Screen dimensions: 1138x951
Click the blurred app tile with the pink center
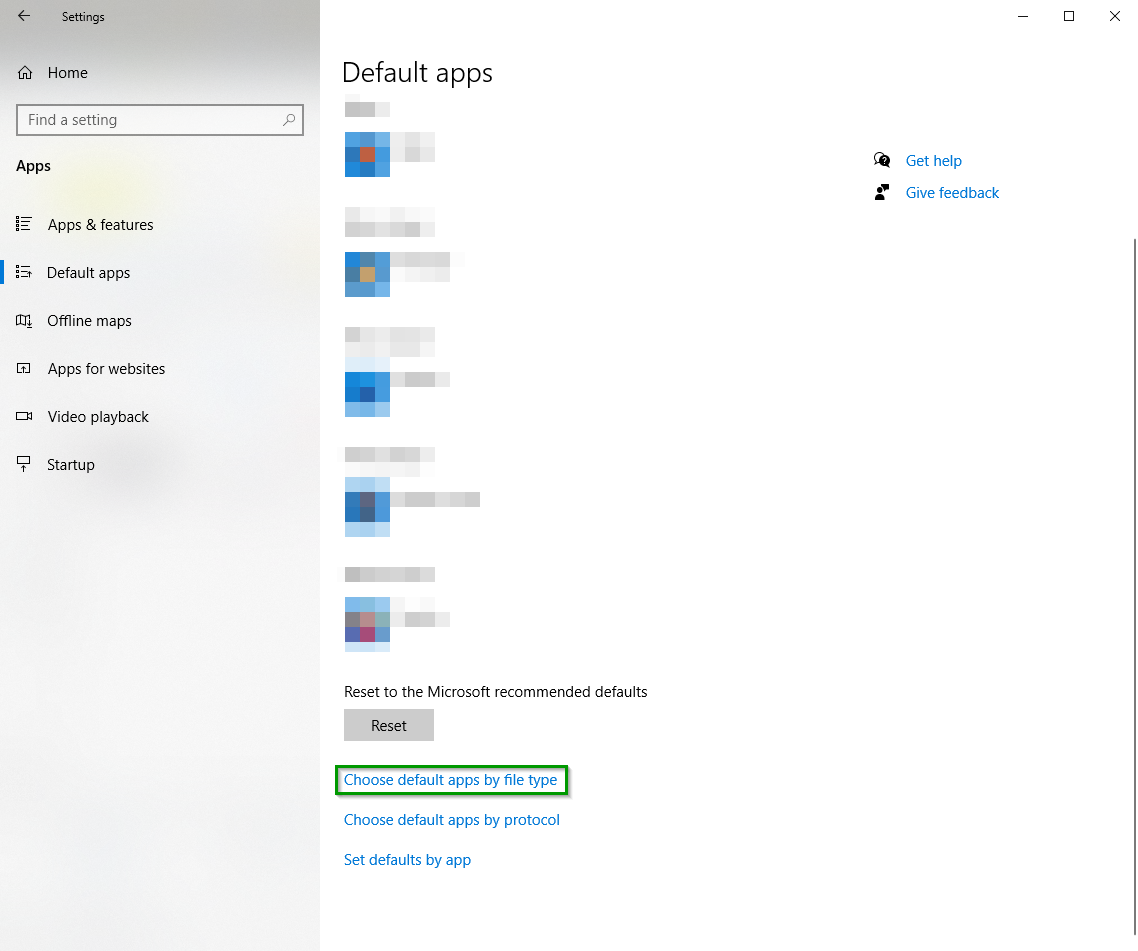click(x=367, y=625)
